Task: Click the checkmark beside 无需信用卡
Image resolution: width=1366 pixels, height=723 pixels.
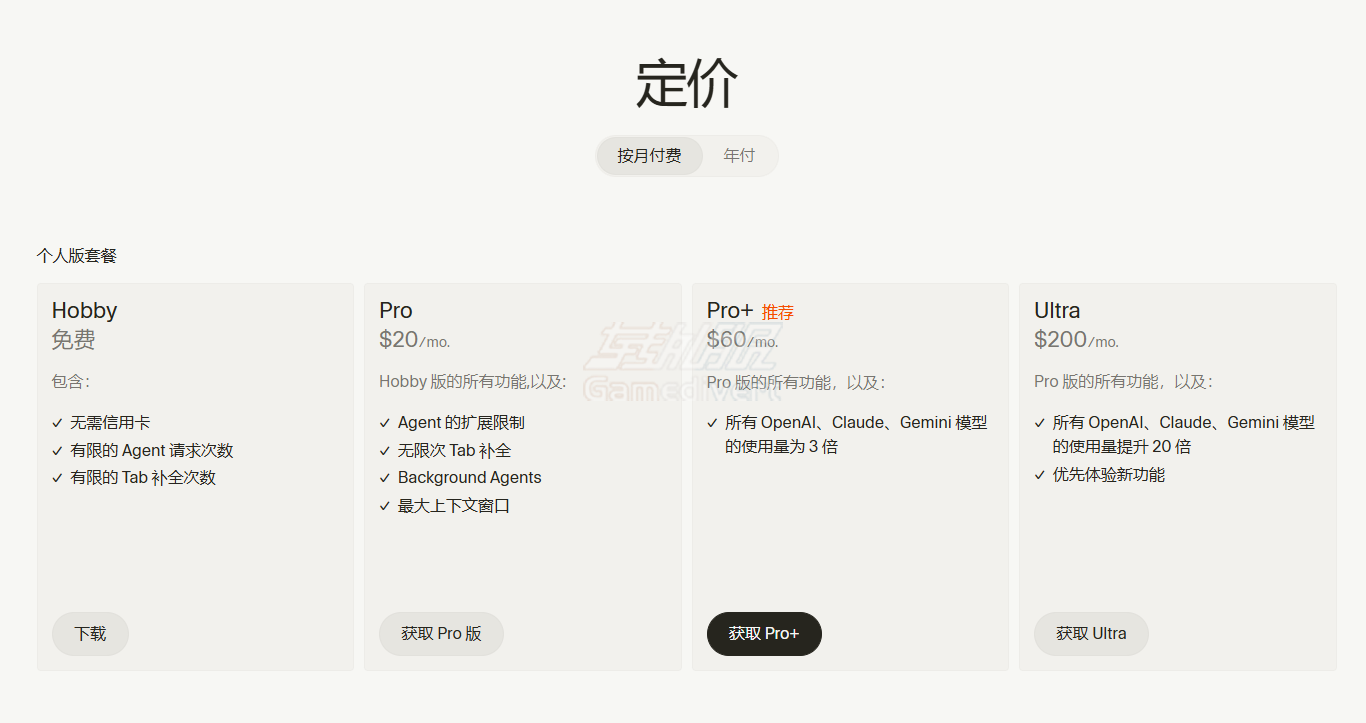Action: pos(57,422)
